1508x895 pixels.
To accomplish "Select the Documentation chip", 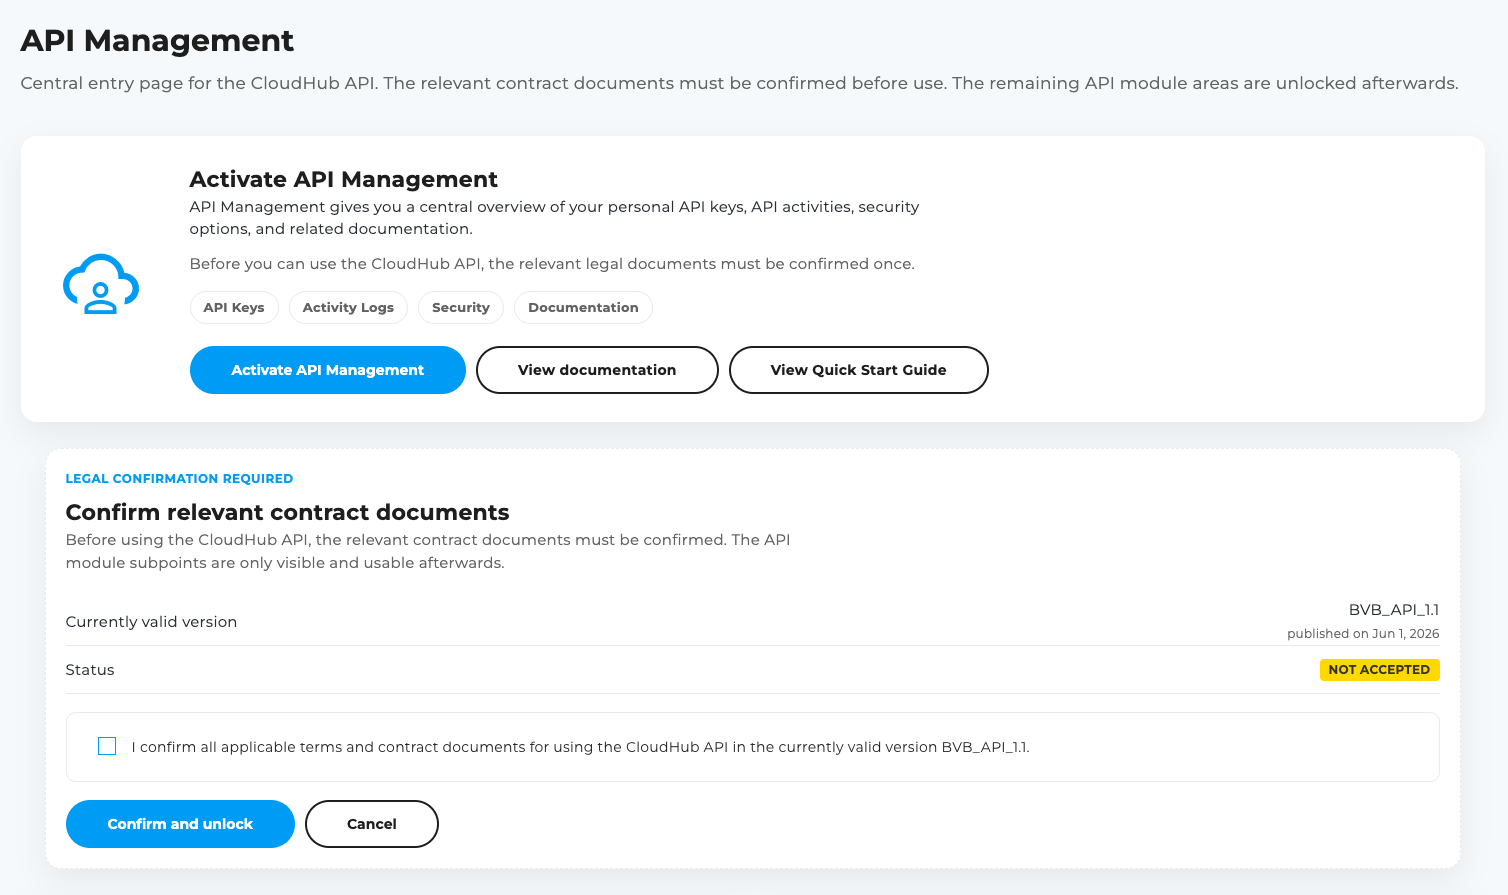I will (x=583, y=308).
